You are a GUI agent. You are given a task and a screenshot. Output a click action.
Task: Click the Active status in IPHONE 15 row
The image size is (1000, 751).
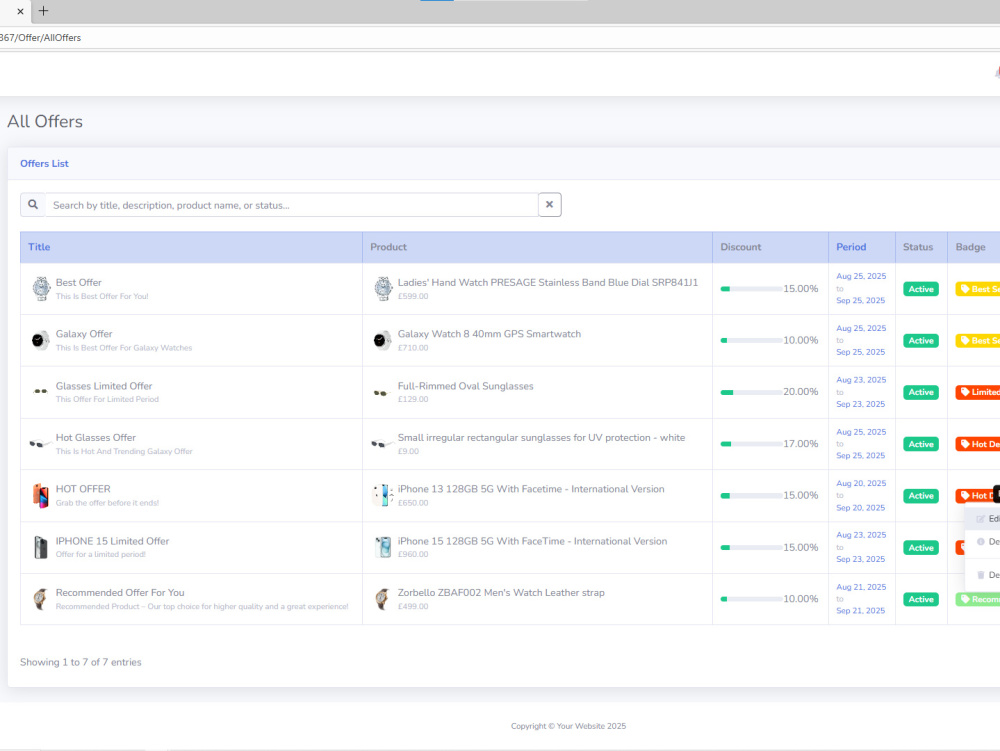pos(921,548)
